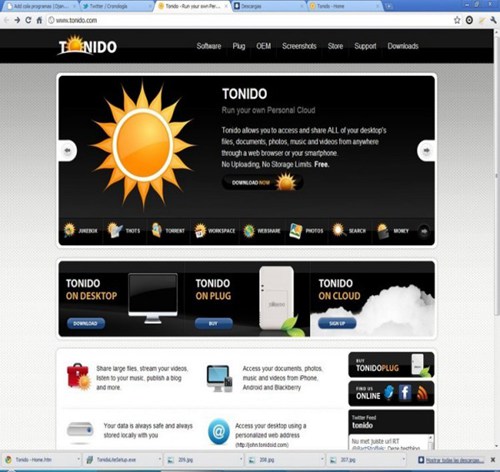Open the Support menu item
The width and height of the screenshot is (500, 472).
click(365, 46)
